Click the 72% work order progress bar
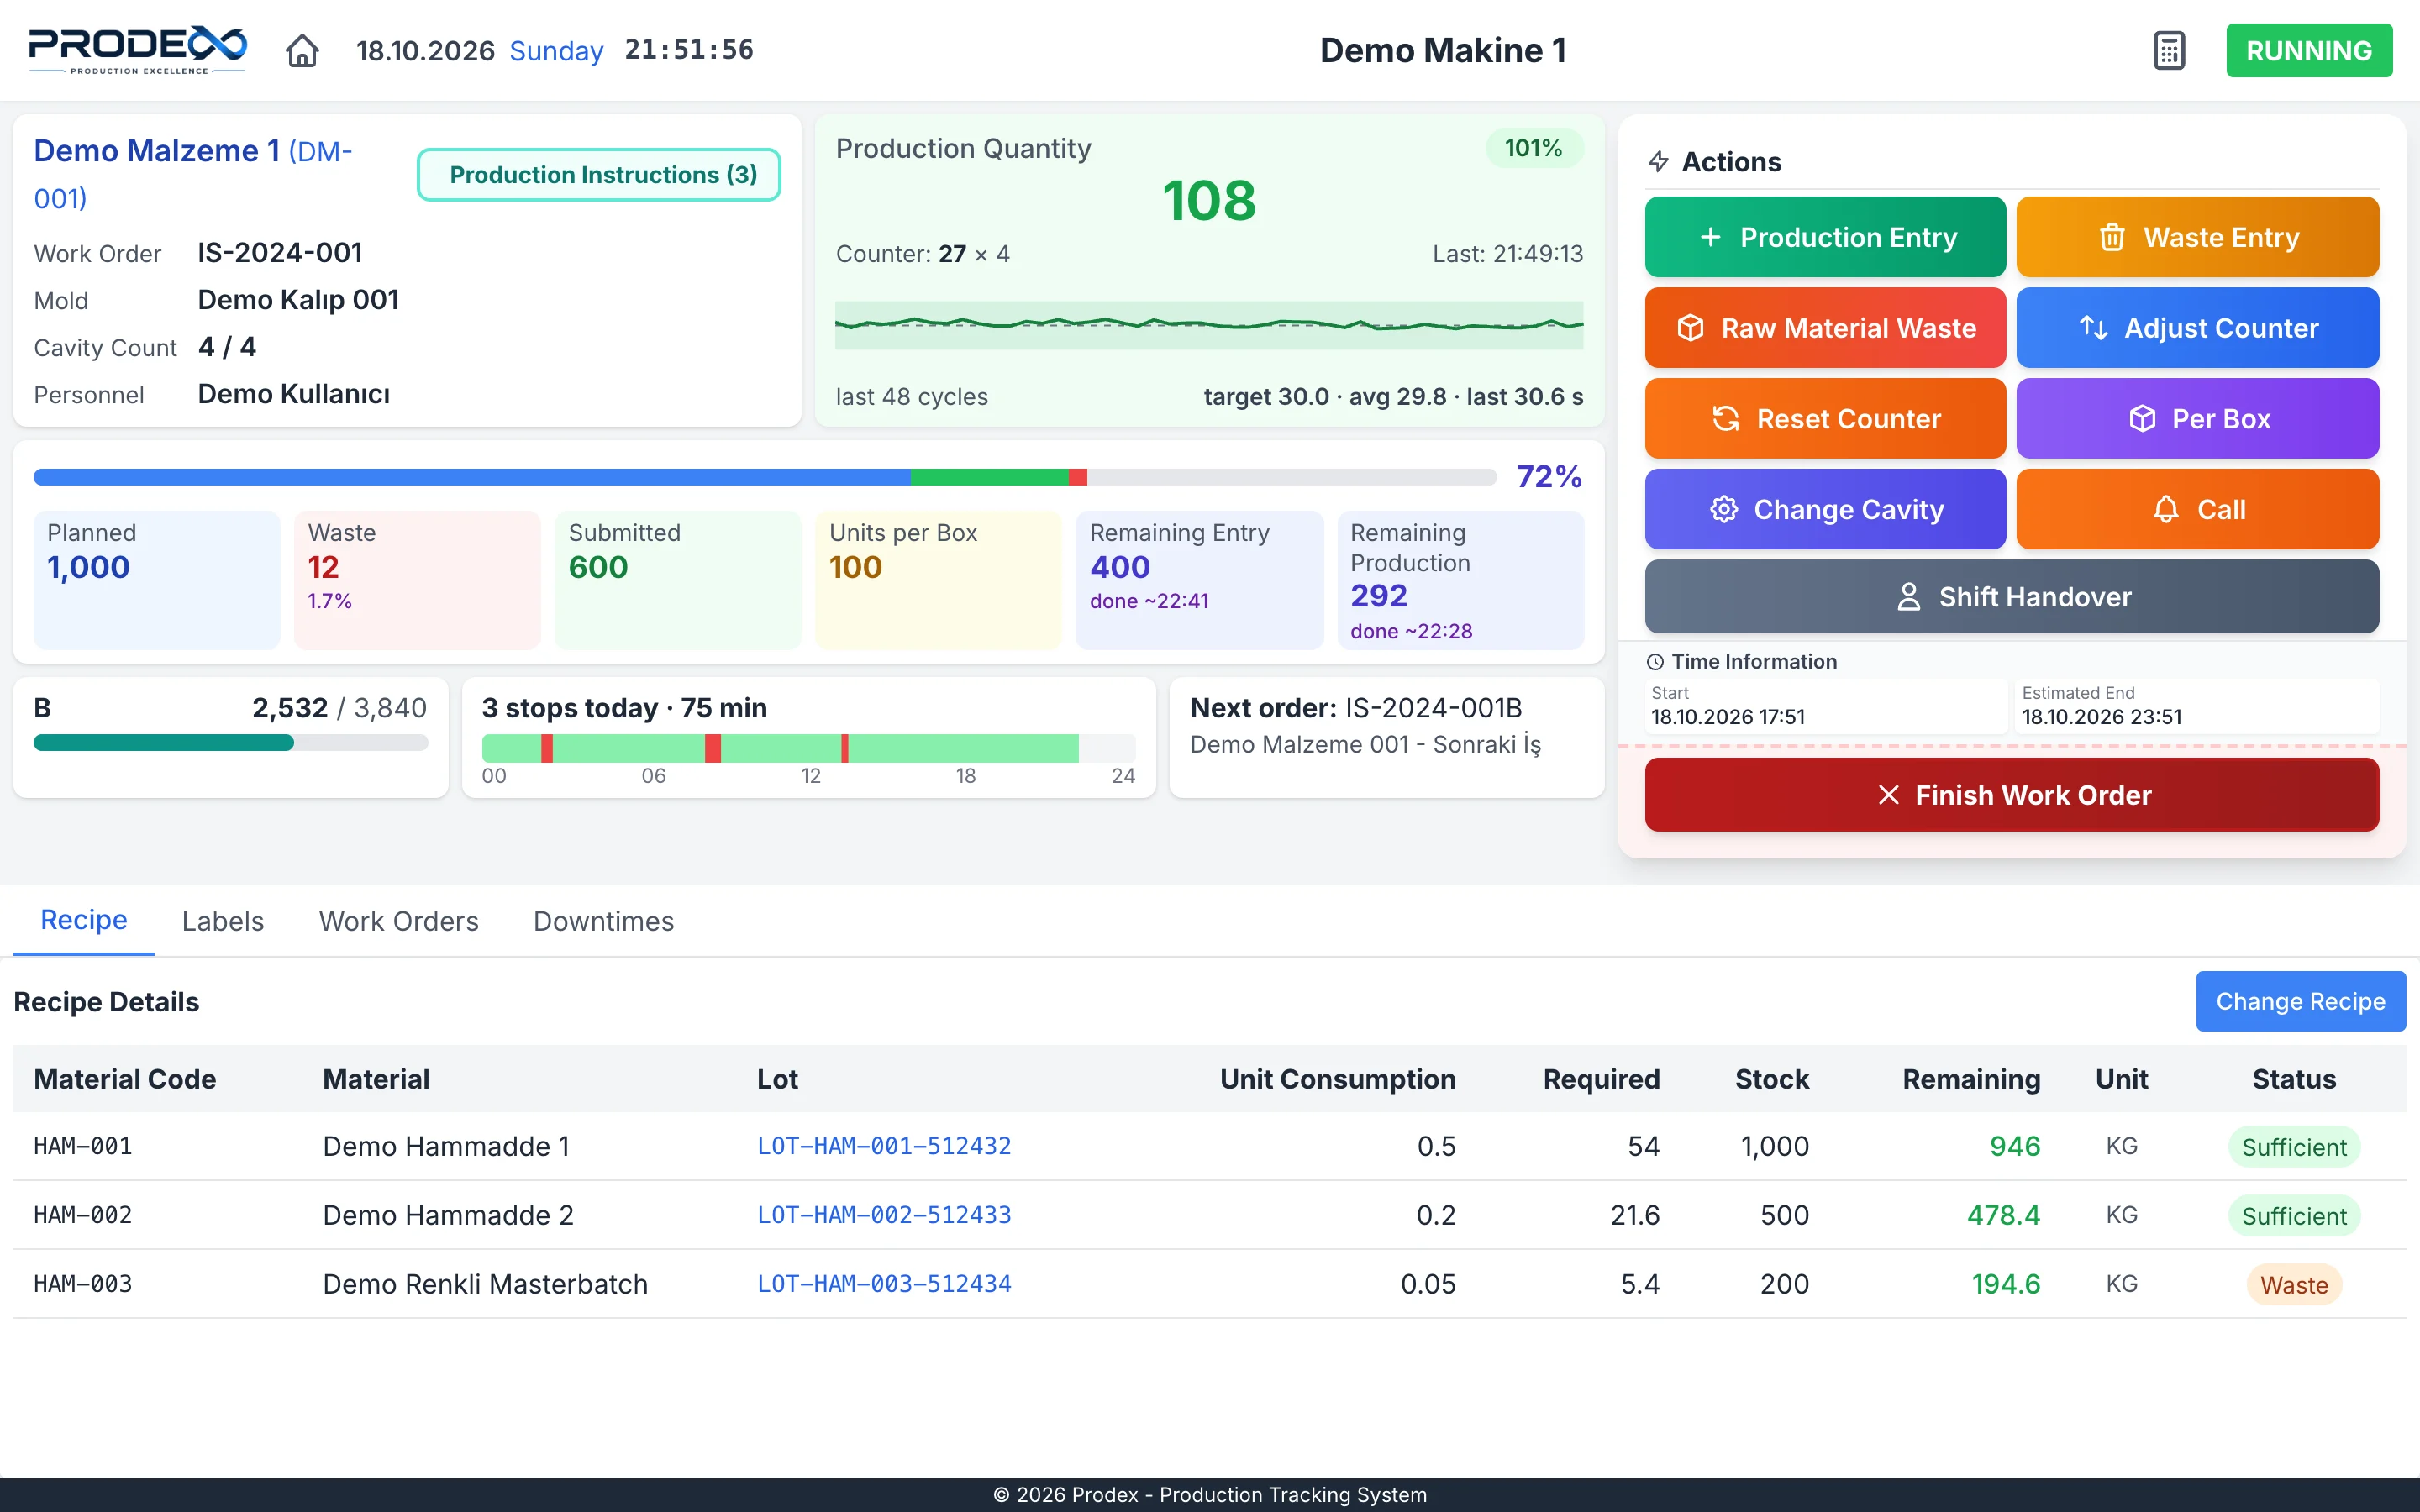Viewport: 2420px width, 1512px height. (765, 477)
